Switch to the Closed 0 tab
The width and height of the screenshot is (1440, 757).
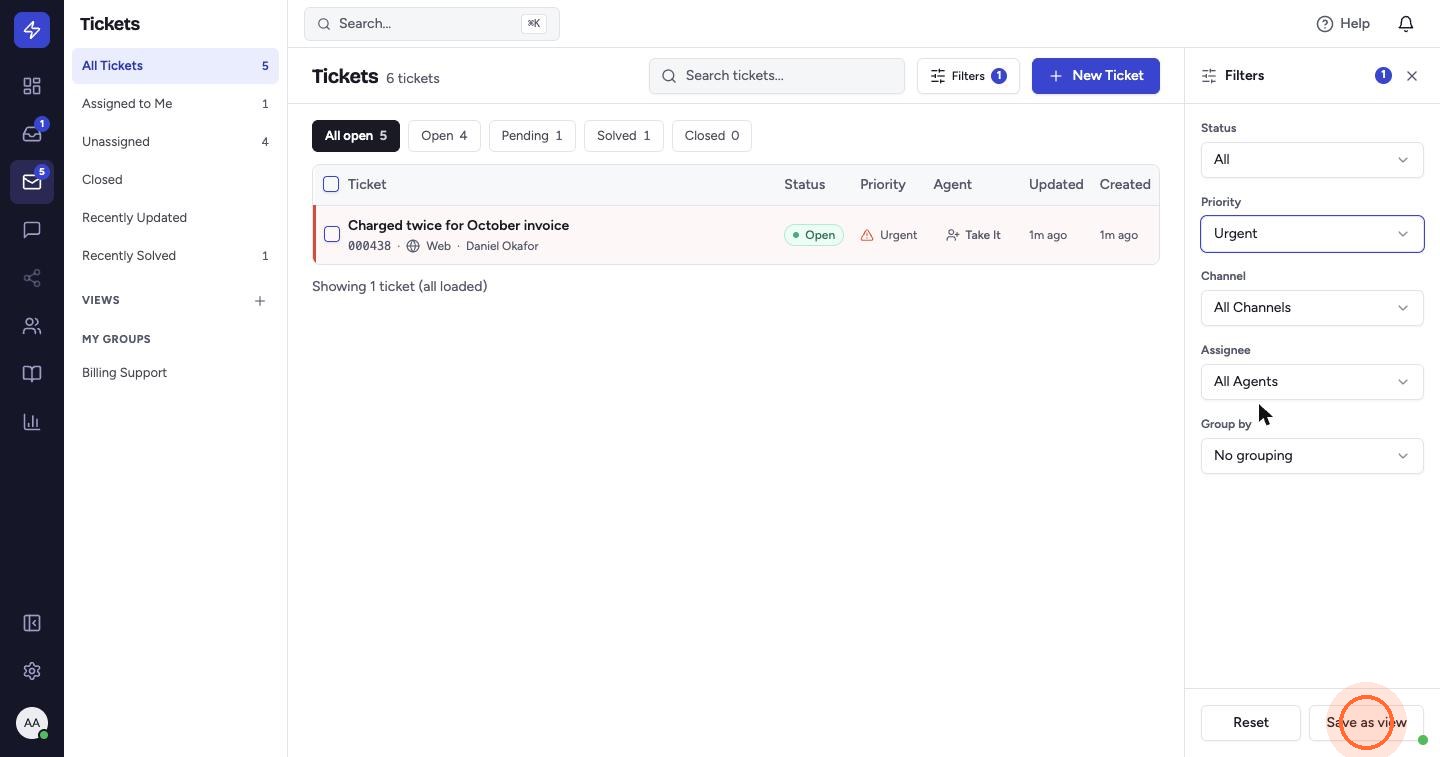[712, 136]
